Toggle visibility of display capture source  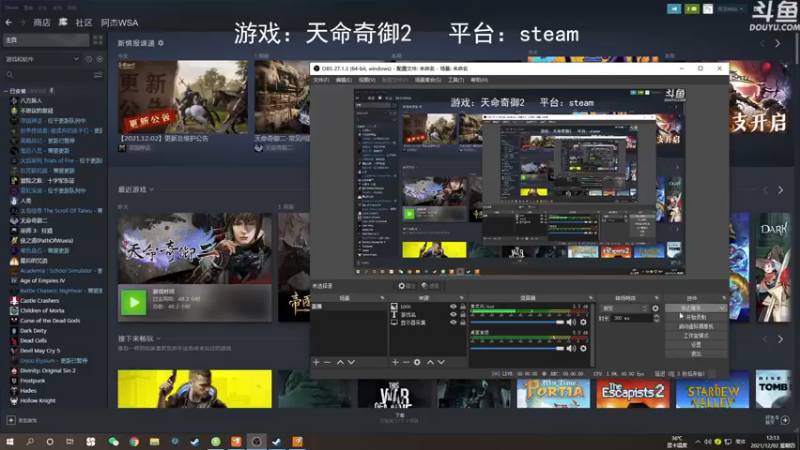click(453, 322)
